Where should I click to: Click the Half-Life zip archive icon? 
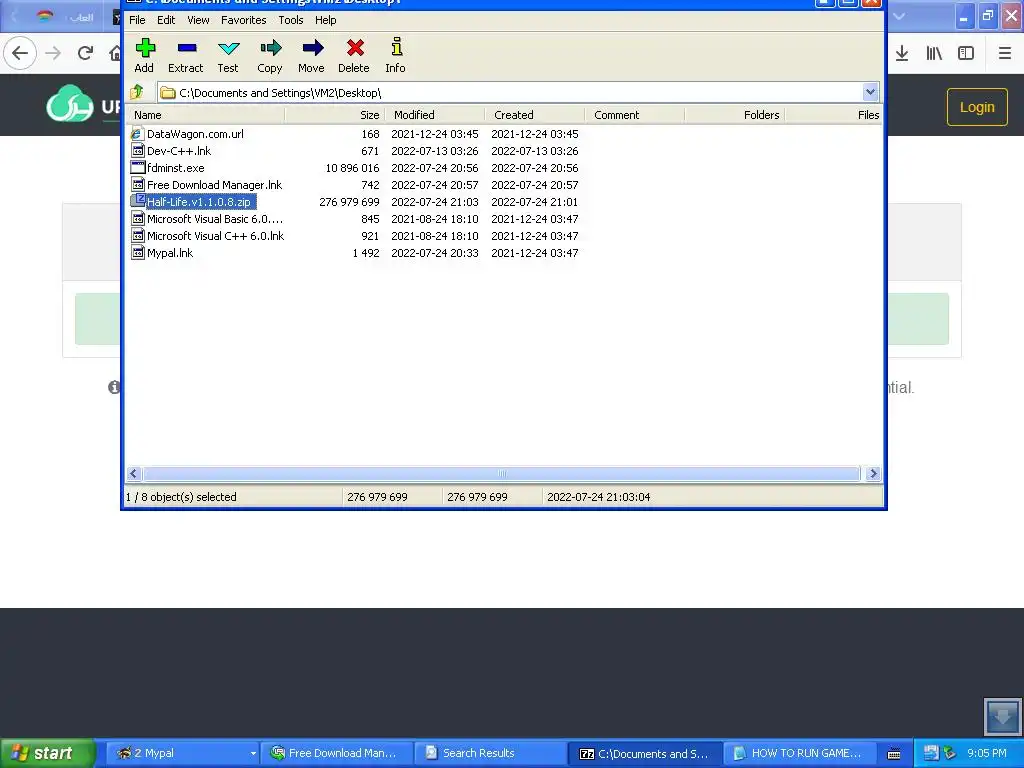[137, 202]
